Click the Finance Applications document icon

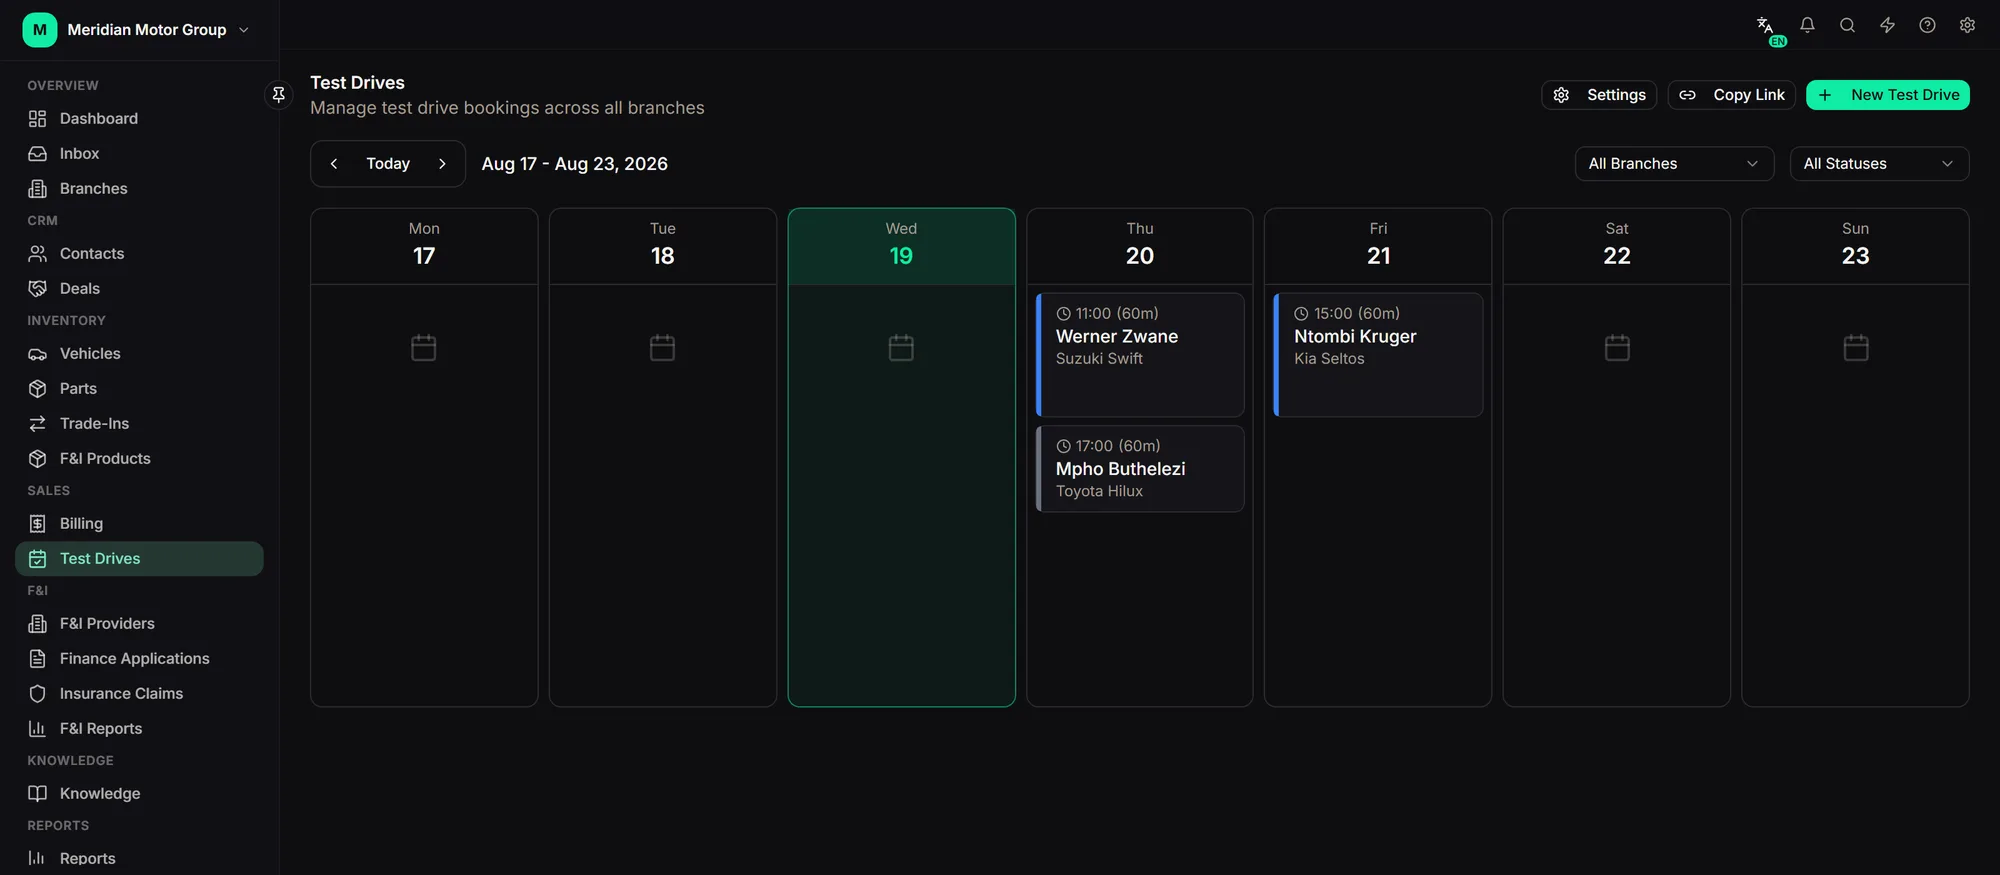coord(37,659)
